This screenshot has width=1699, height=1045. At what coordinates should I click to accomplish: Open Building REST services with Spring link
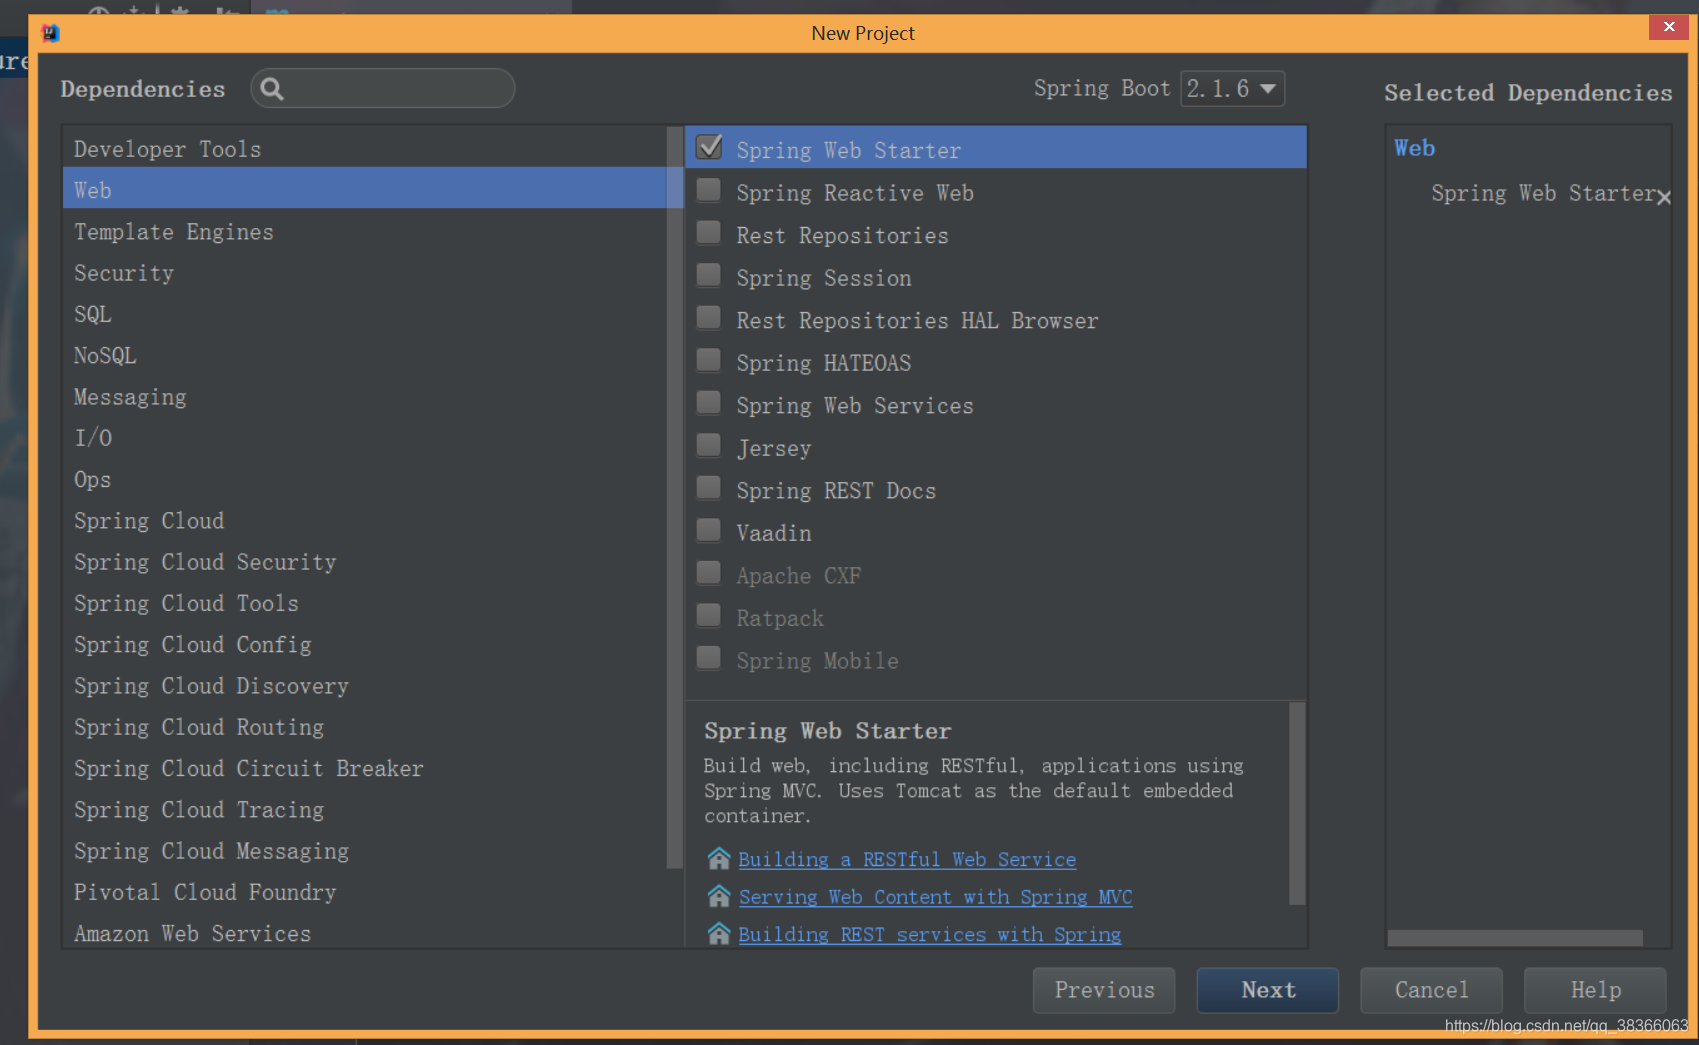pyautogui.click(x=930, y=935)
